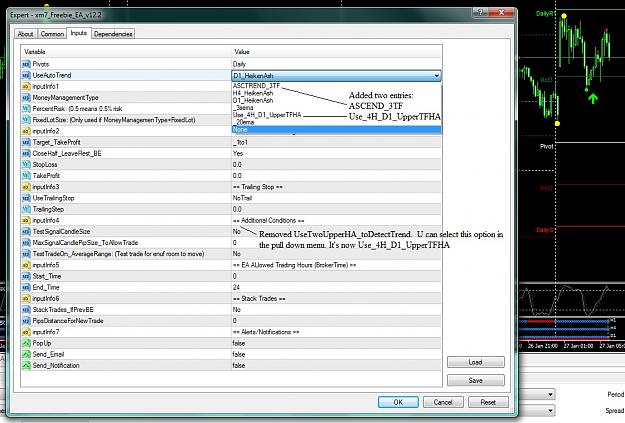Open the Period dropdown behind the dialog
This screenshot has width=625, height=423.
(x=550, y=395)
